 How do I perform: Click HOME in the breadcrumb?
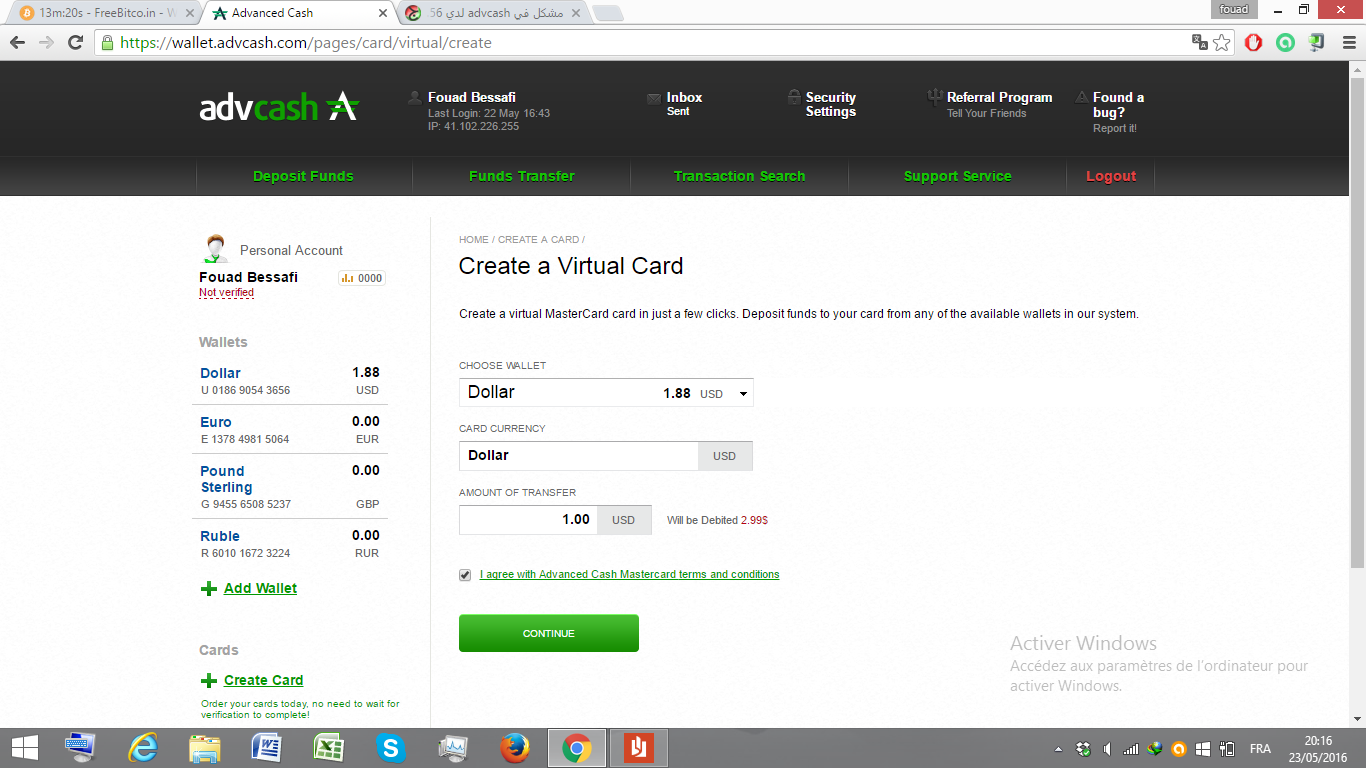click(x=474, y=240)
